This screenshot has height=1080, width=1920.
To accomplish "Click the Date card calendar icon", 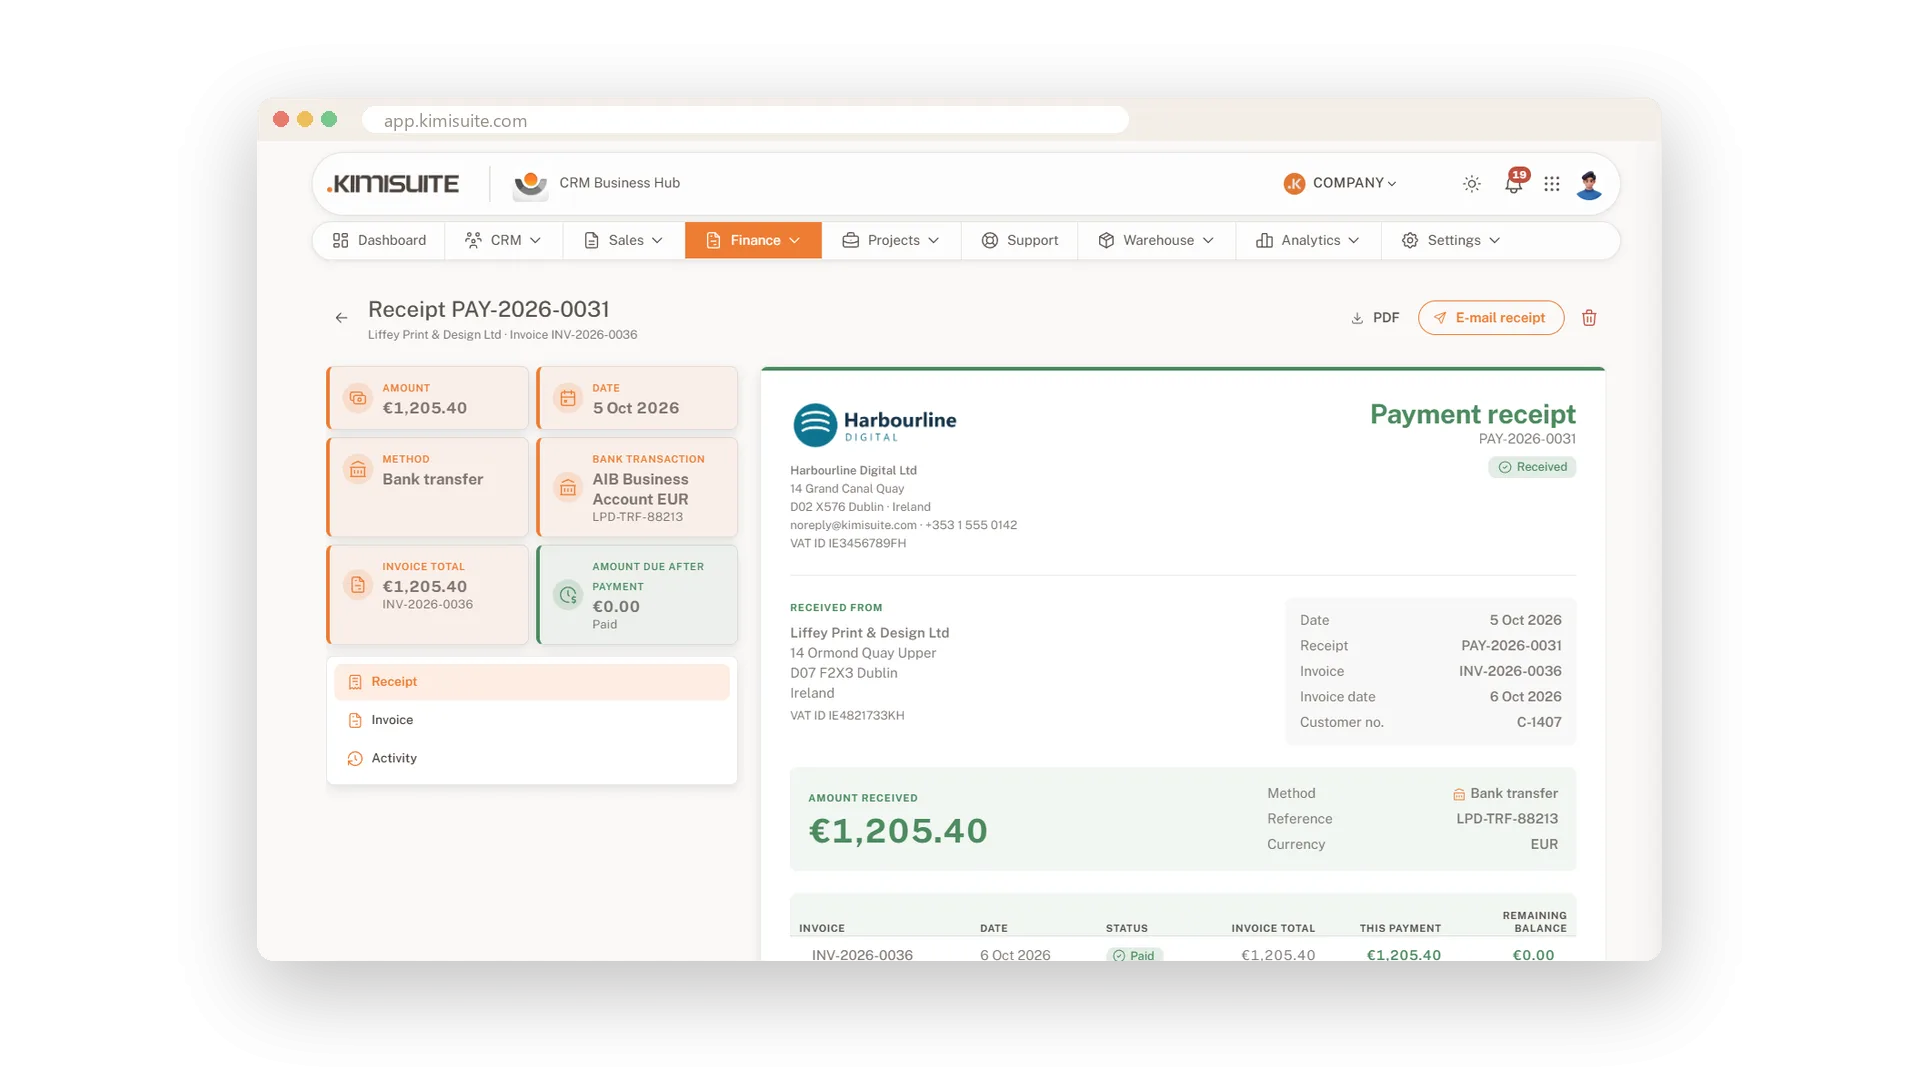I will tap(567, 398).
